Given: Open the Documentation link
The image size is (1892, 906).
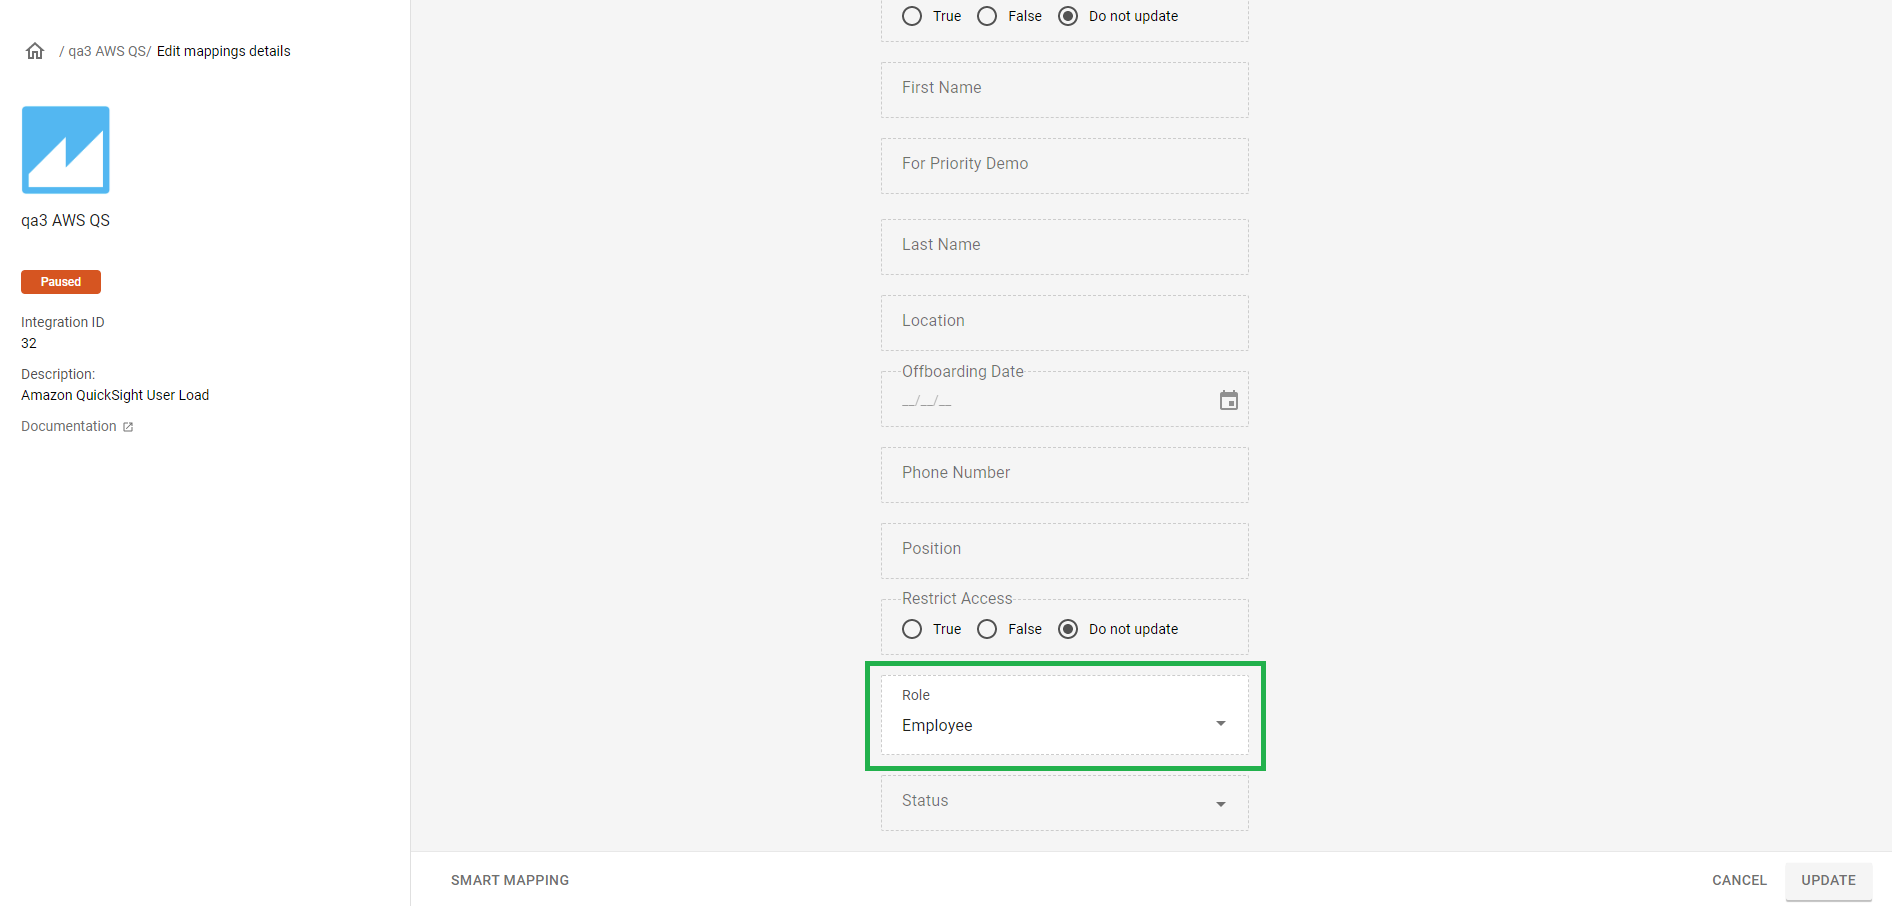Looking at the screenshot, I should [69, 426].
